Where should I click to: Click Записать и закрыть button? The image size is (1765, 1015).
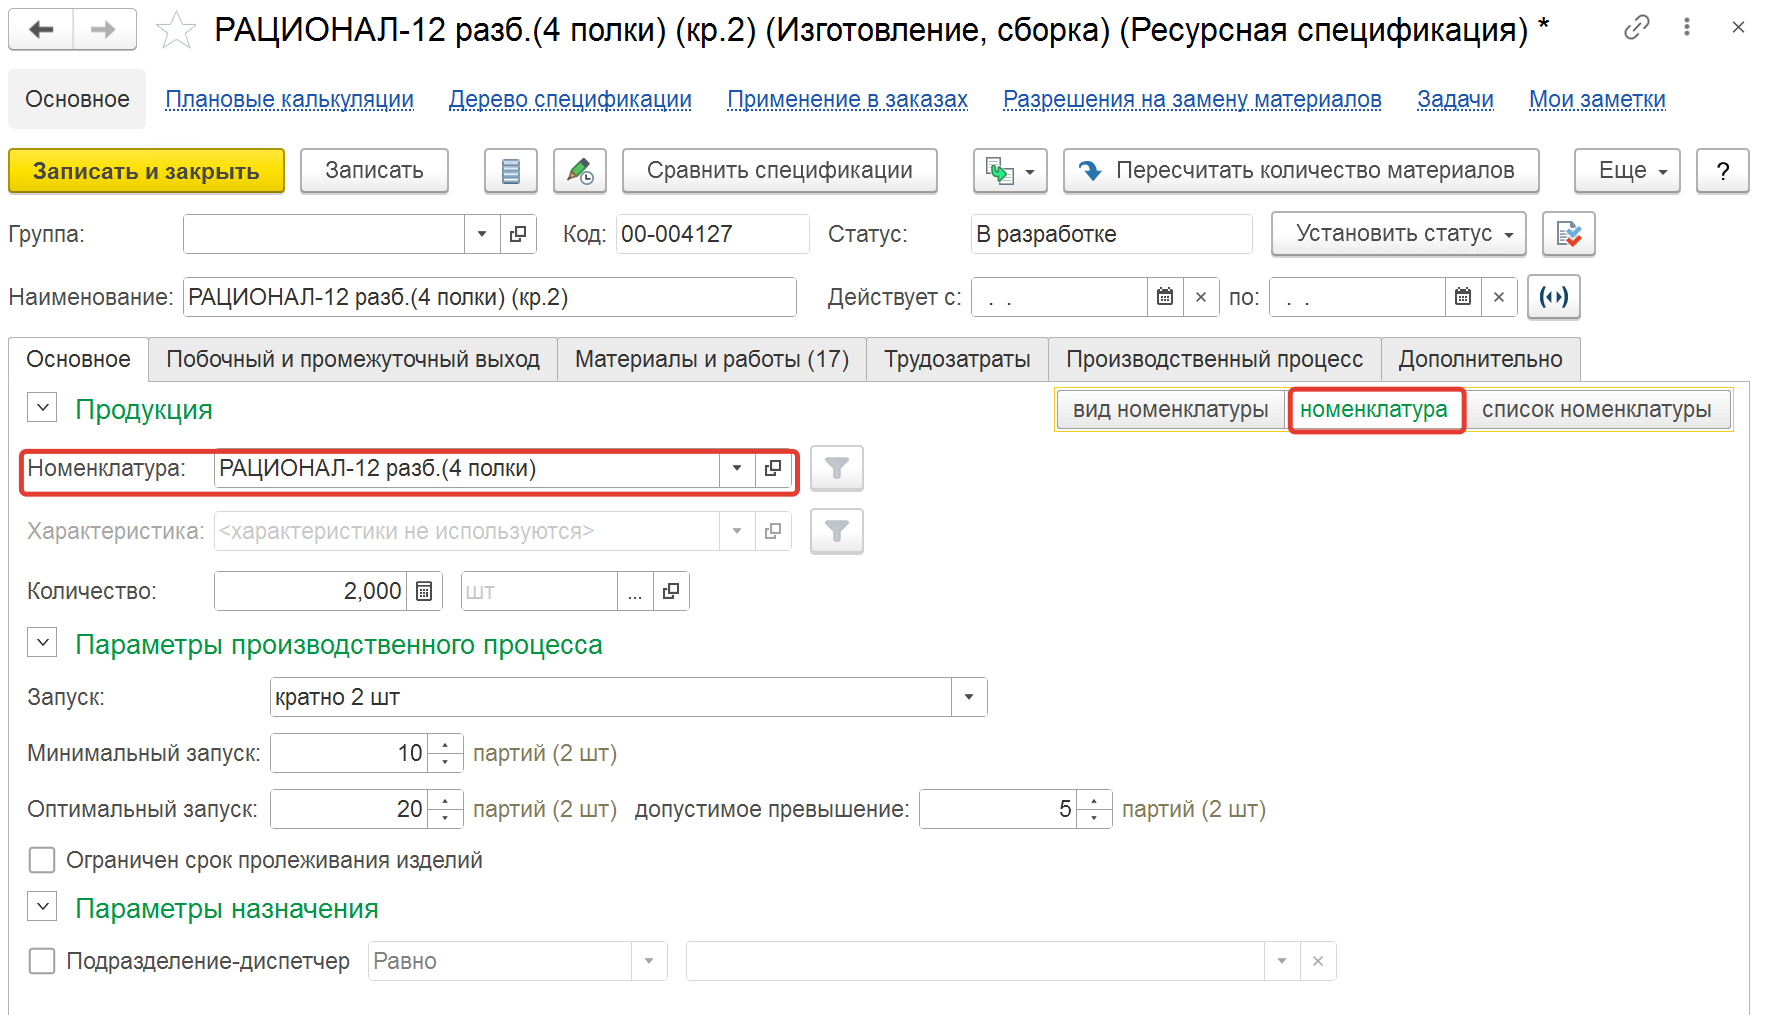click(146, 171)
